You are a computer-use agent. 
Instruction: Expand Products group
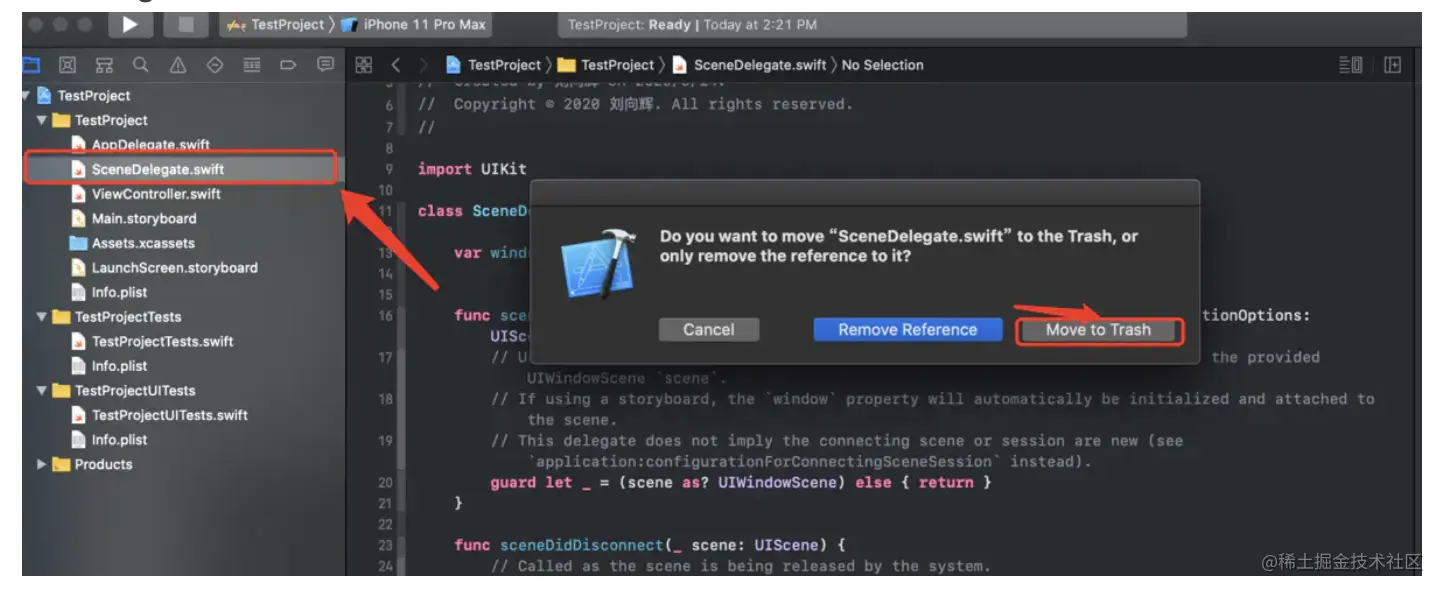coord(42,464)
